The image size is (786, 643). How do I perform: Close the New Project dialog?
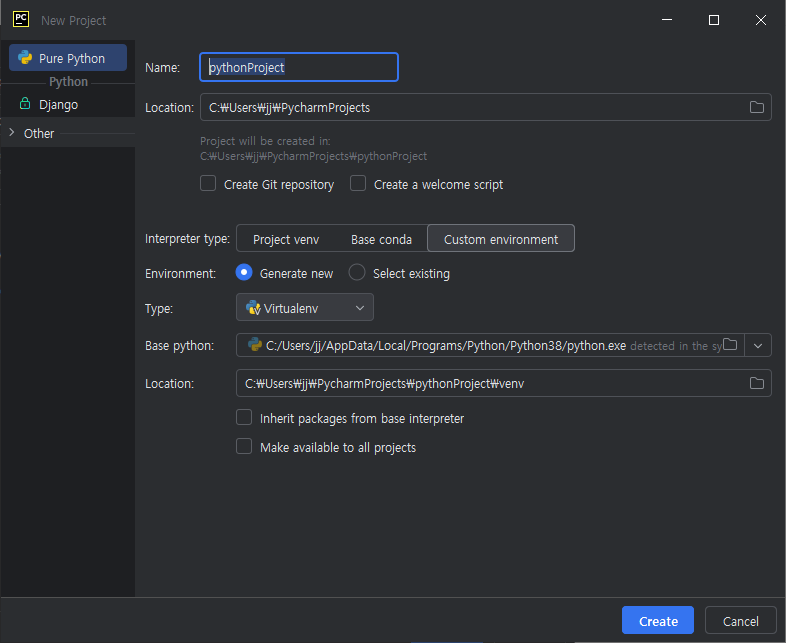[760, 20]
